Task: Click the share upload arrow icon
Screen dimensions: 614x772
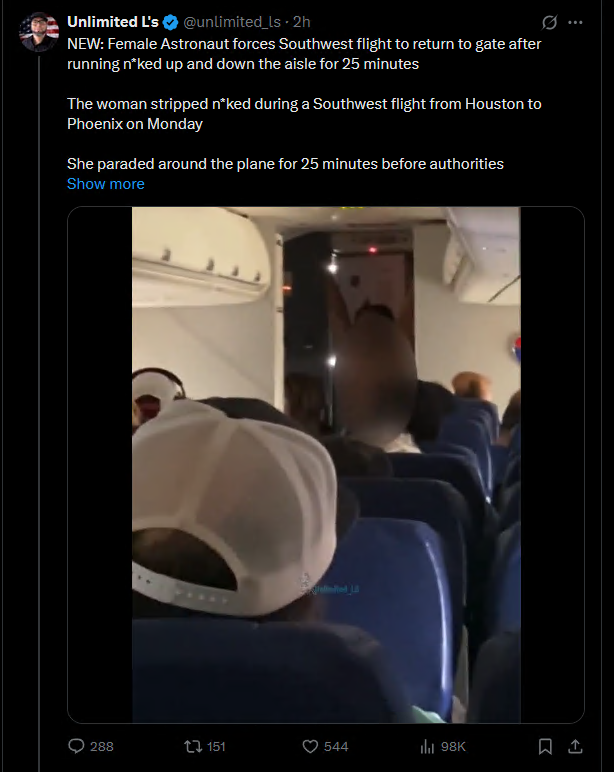Action: tap(575, 746)
